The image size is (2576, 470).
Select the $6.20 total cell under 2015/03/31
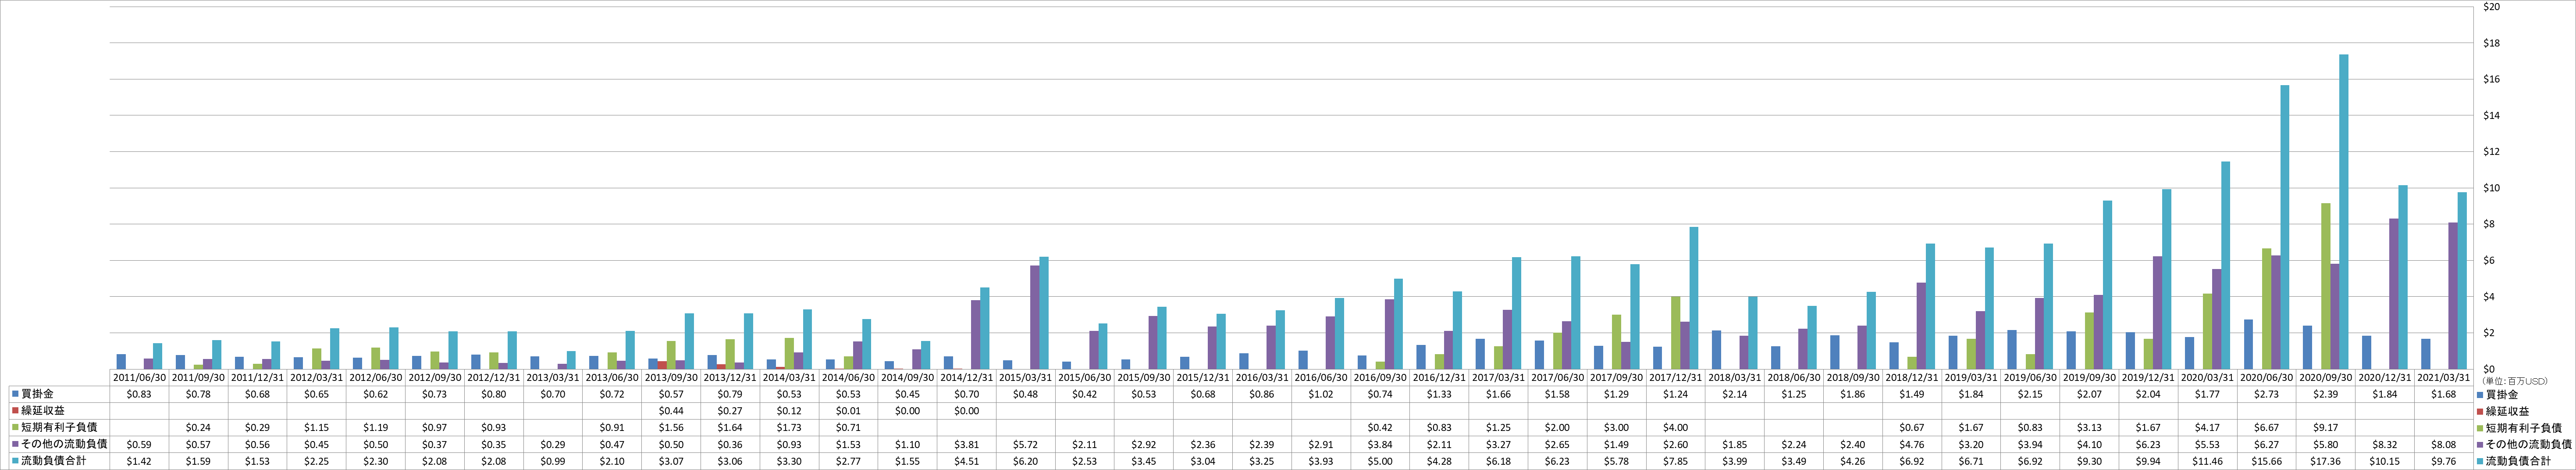coord(1026,461)
